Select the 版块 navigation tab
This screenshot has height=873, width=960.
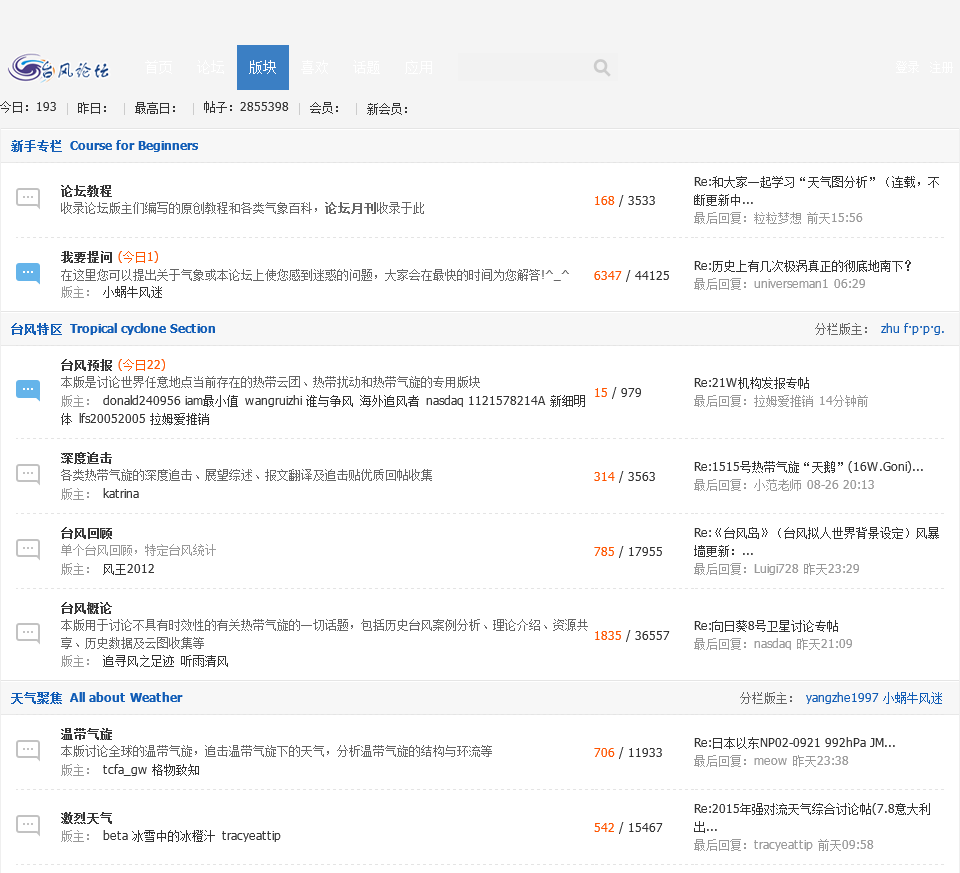(x=263, y=68)
